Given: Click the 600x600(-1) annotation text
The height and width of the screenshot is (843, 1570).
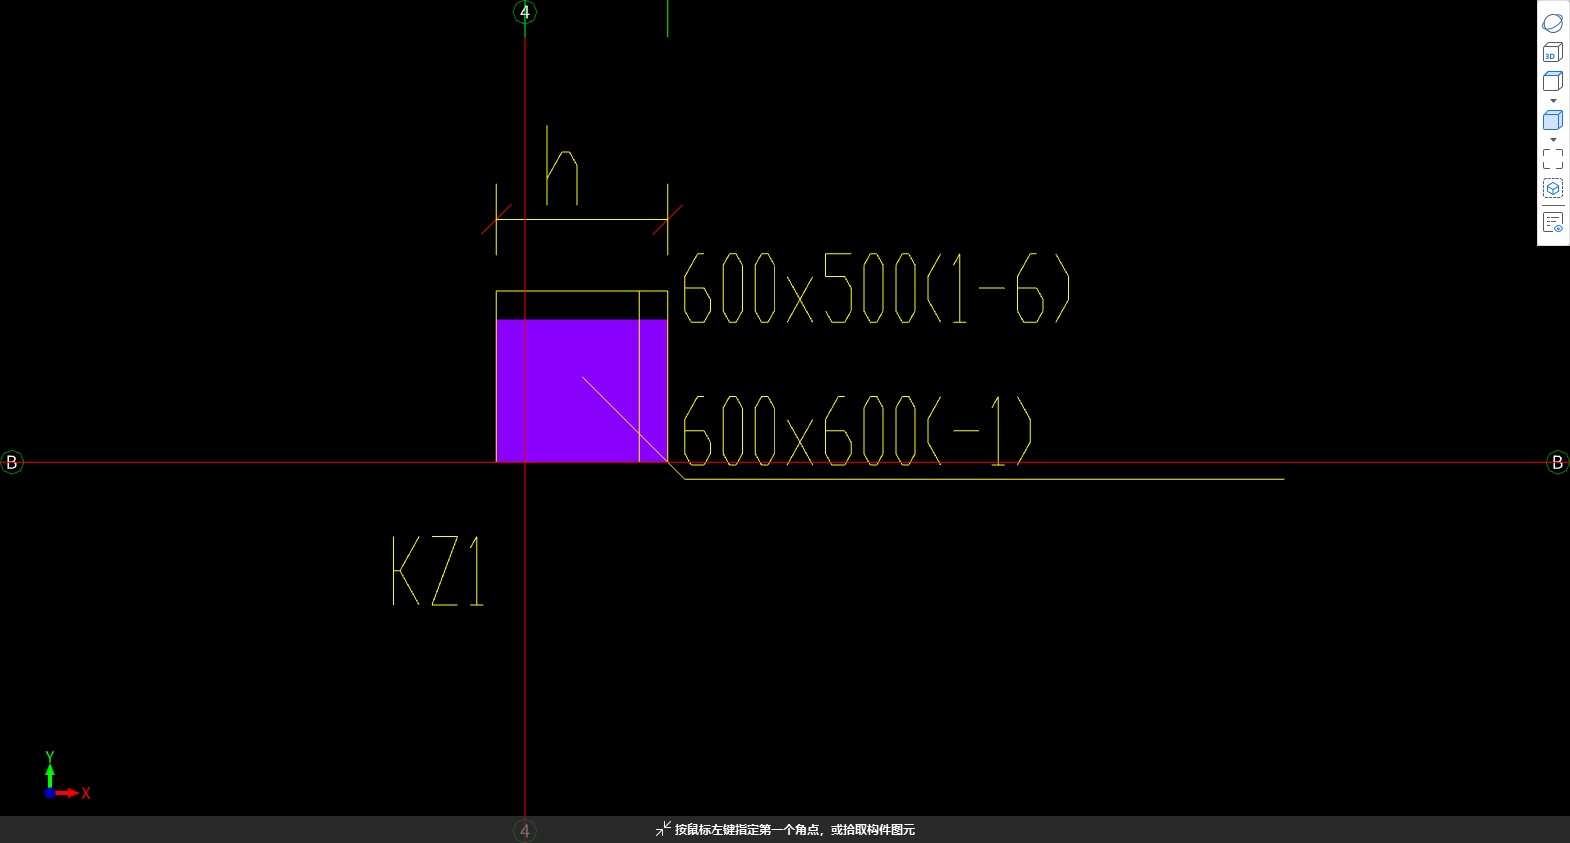Looking at the screenshot, I should pos(857,430).
